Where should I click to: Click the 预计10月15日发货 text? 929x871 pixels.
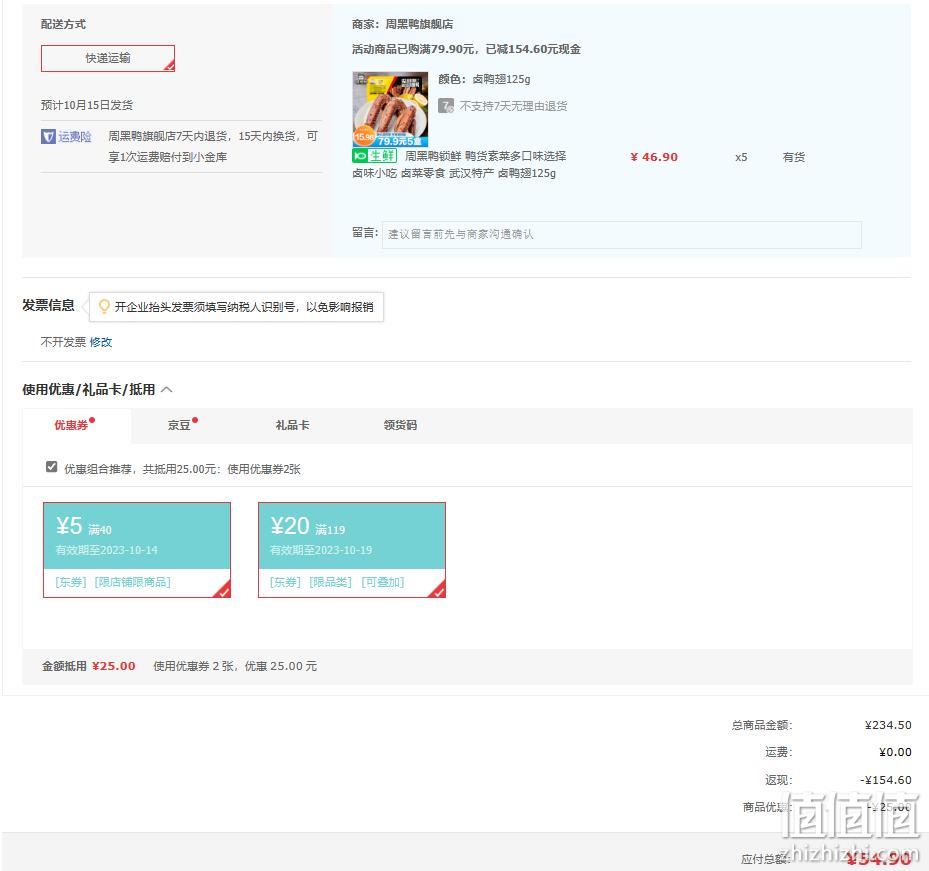pyautogui.click(x=87, y=105)
